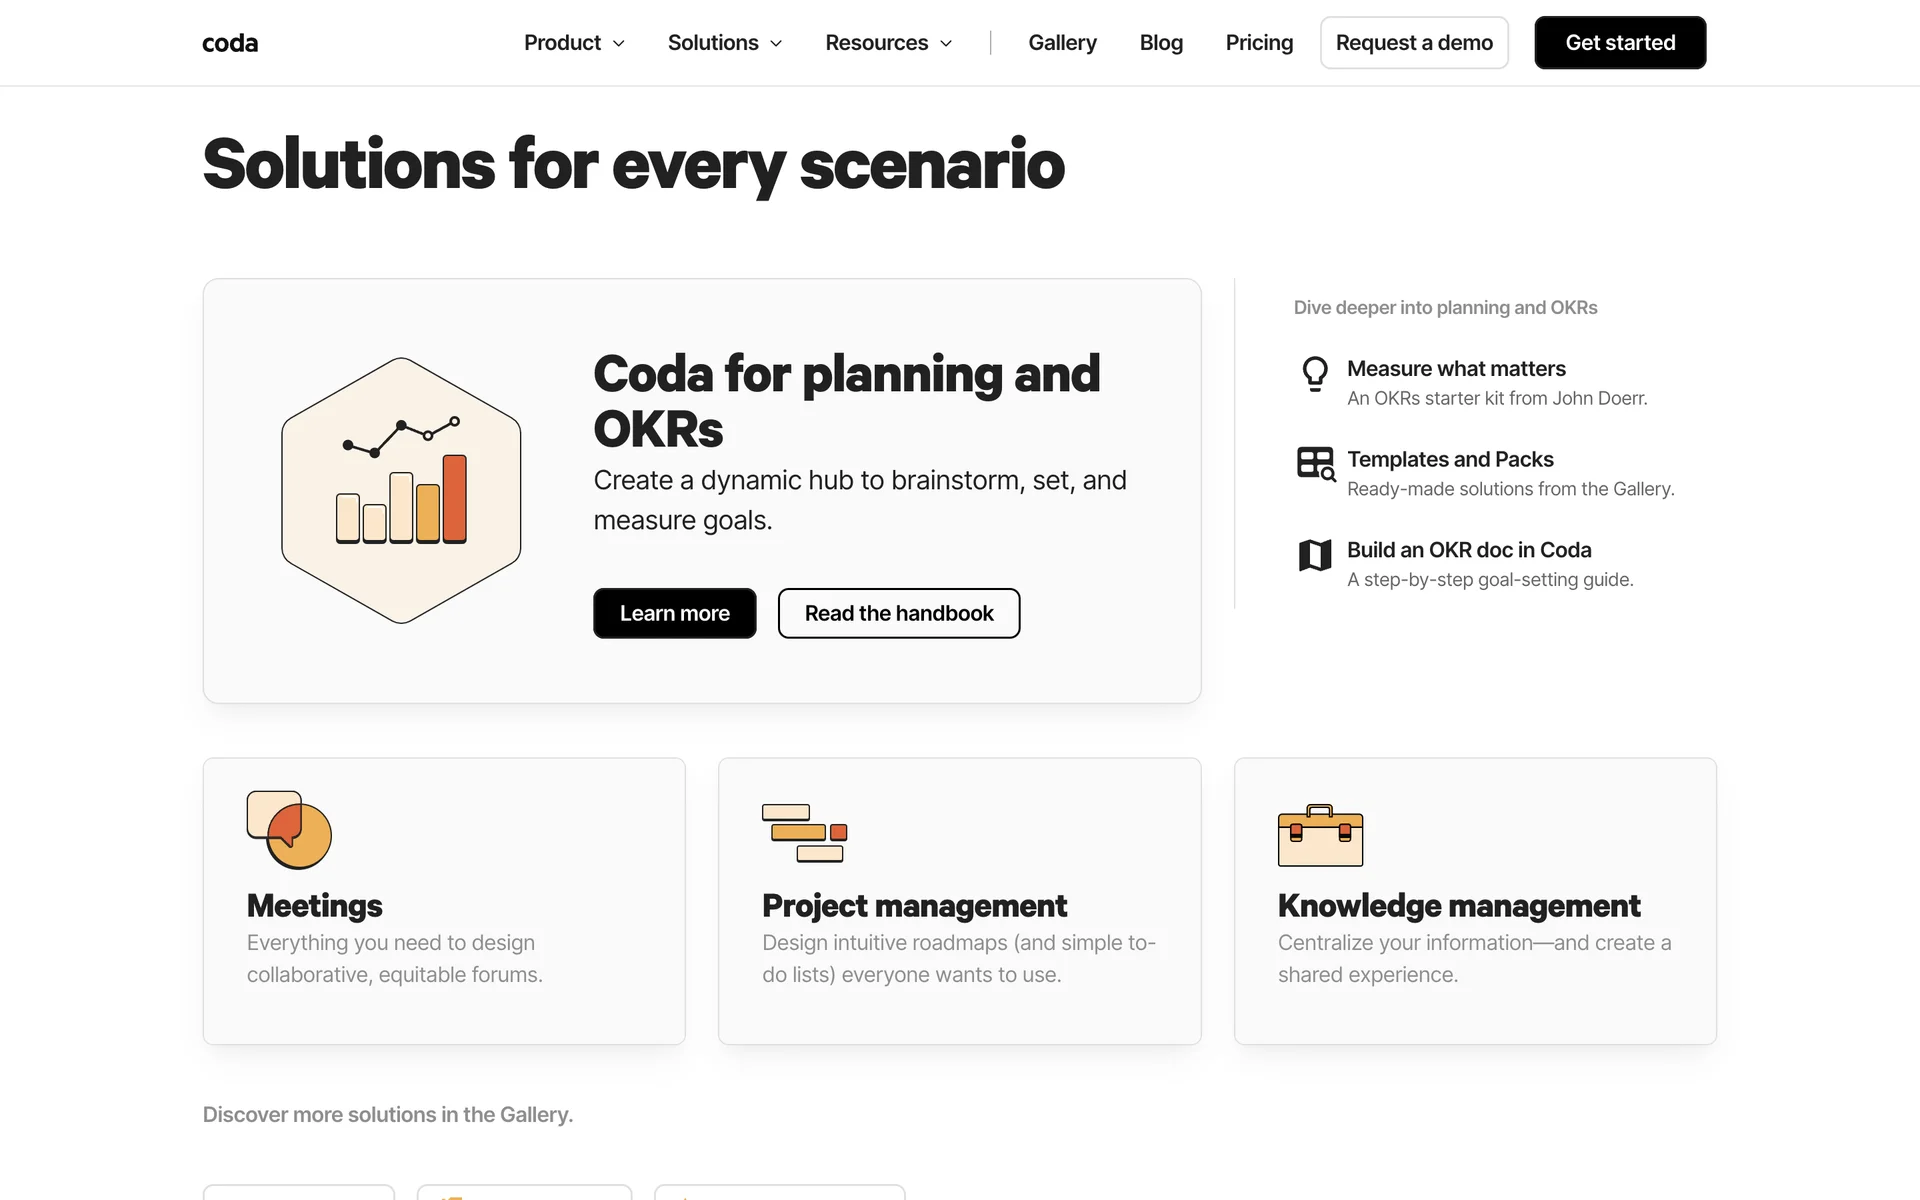Open the Build an OKR doc in Coda link
The height and width of the screenshot is (1200, 1920).
pos(1469,550)
